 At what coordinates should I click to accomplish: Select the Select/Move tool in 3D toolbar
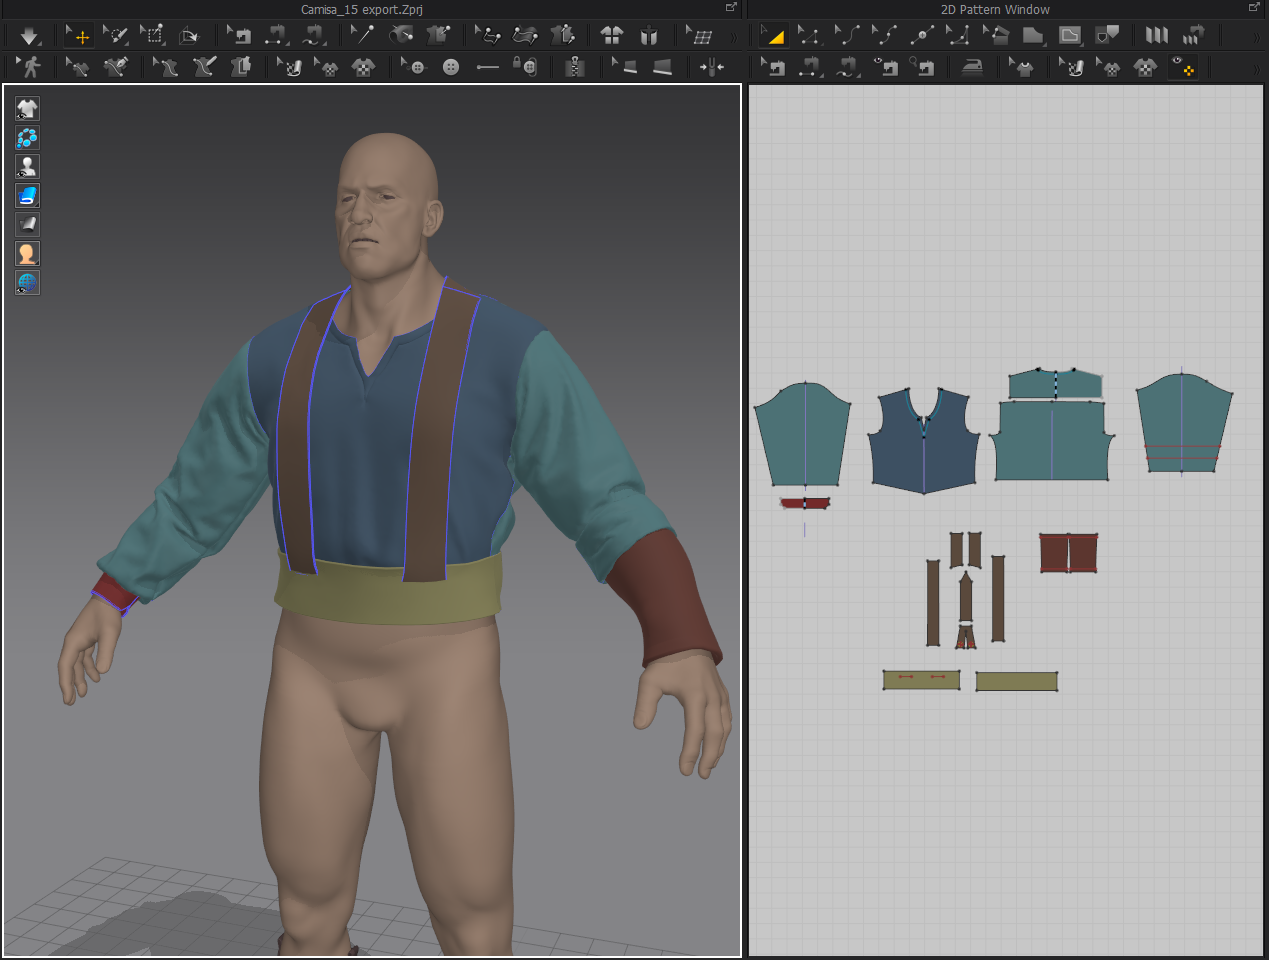point(78,36)
